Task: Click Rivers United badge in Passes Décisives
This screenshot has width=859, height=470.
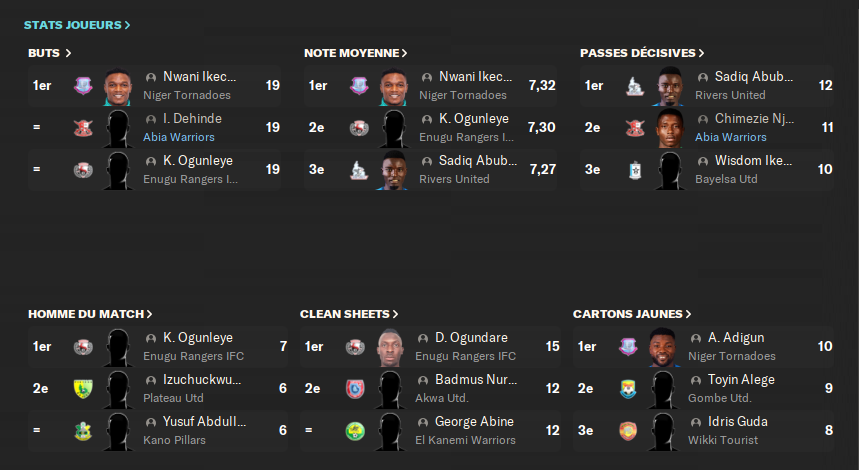Action: click(635, 85)
